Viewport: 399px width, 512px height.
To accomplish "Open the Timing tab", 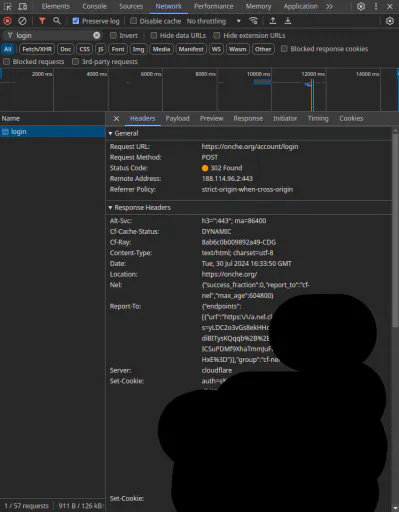I will 318,118.
